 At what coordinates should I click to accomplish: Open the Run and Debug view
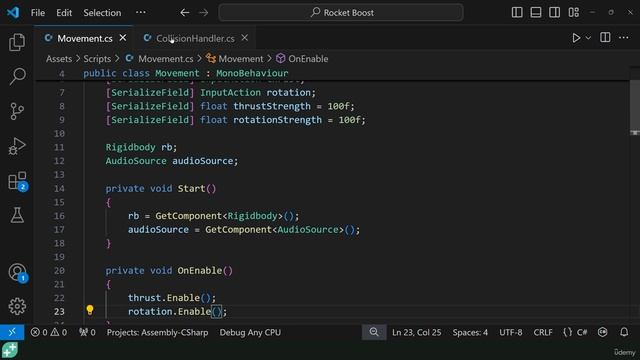(17, 146)
